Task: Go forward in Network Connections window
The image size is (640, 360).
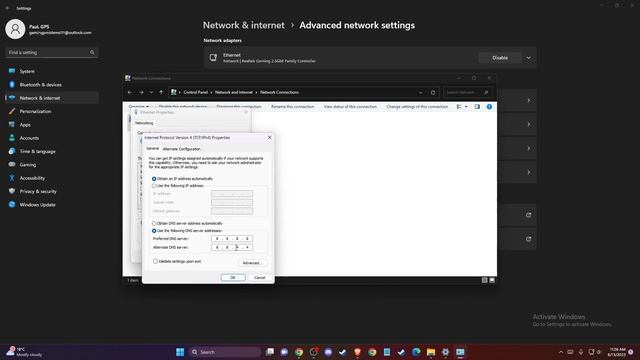Action: click(141, 93)
